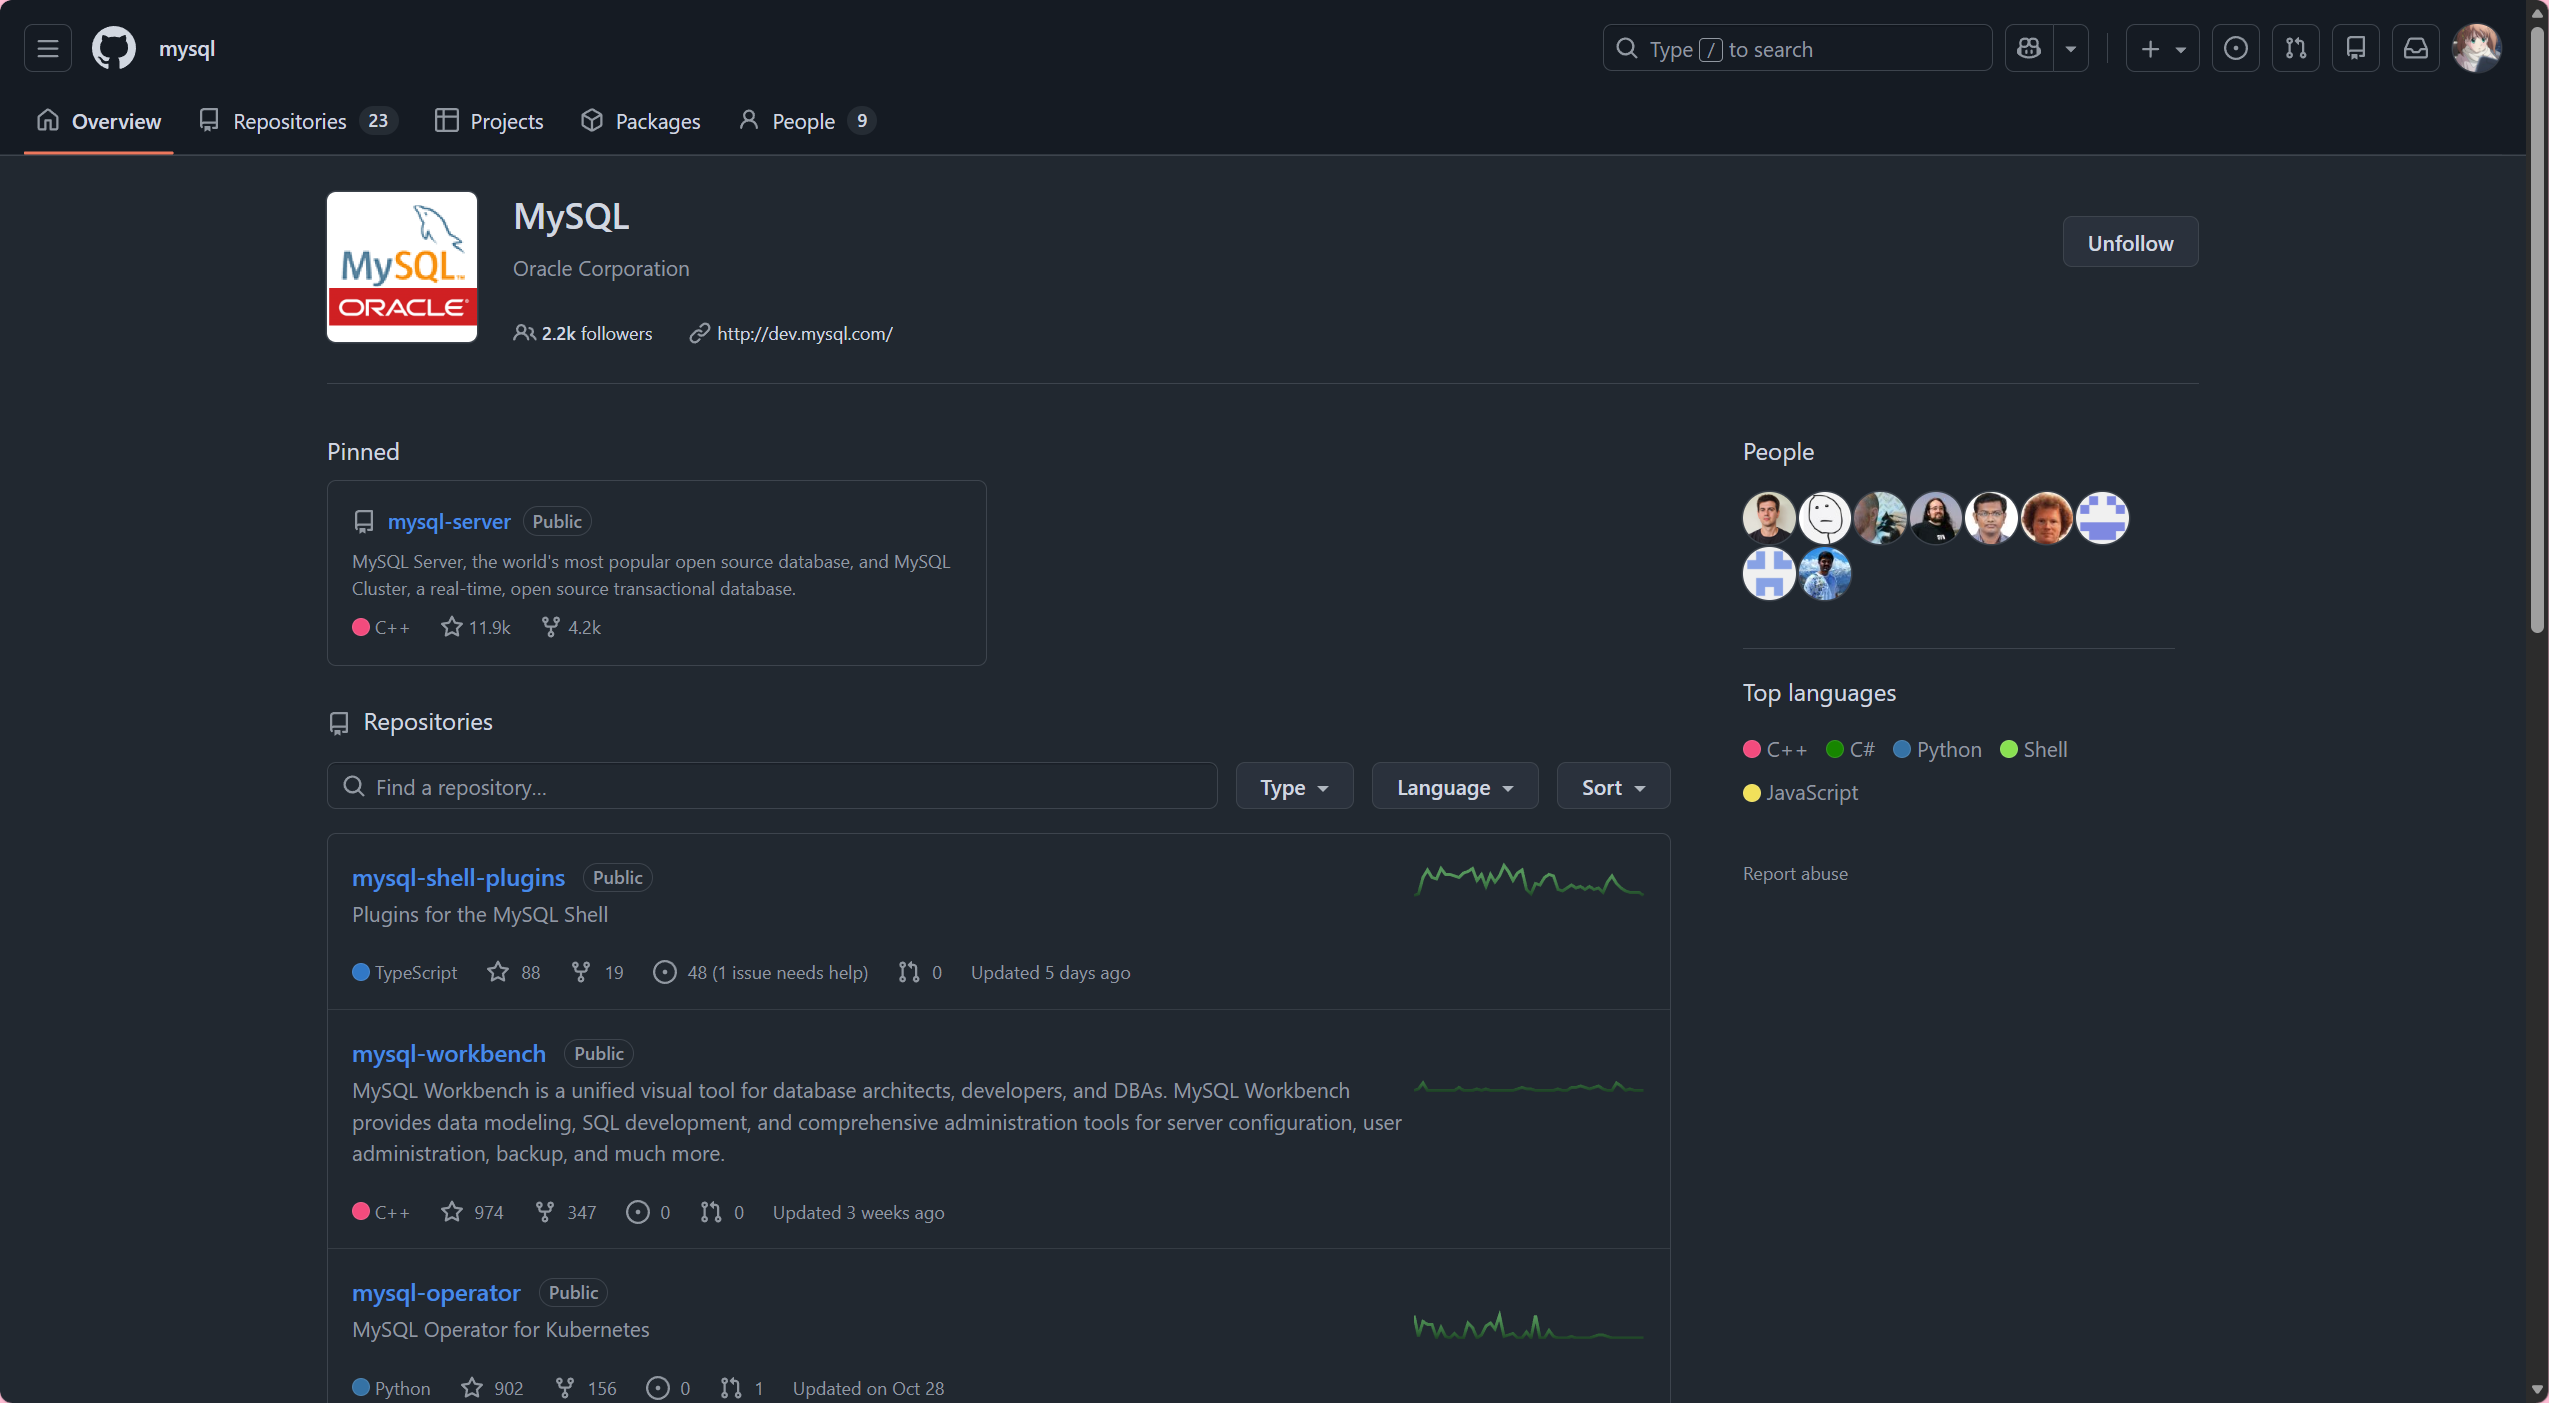This screenshot has width=2549, height=1403.
Task: View the 11.9k stargazers of mysql-server
Action: pyautogui.click(x=476, y=627)
